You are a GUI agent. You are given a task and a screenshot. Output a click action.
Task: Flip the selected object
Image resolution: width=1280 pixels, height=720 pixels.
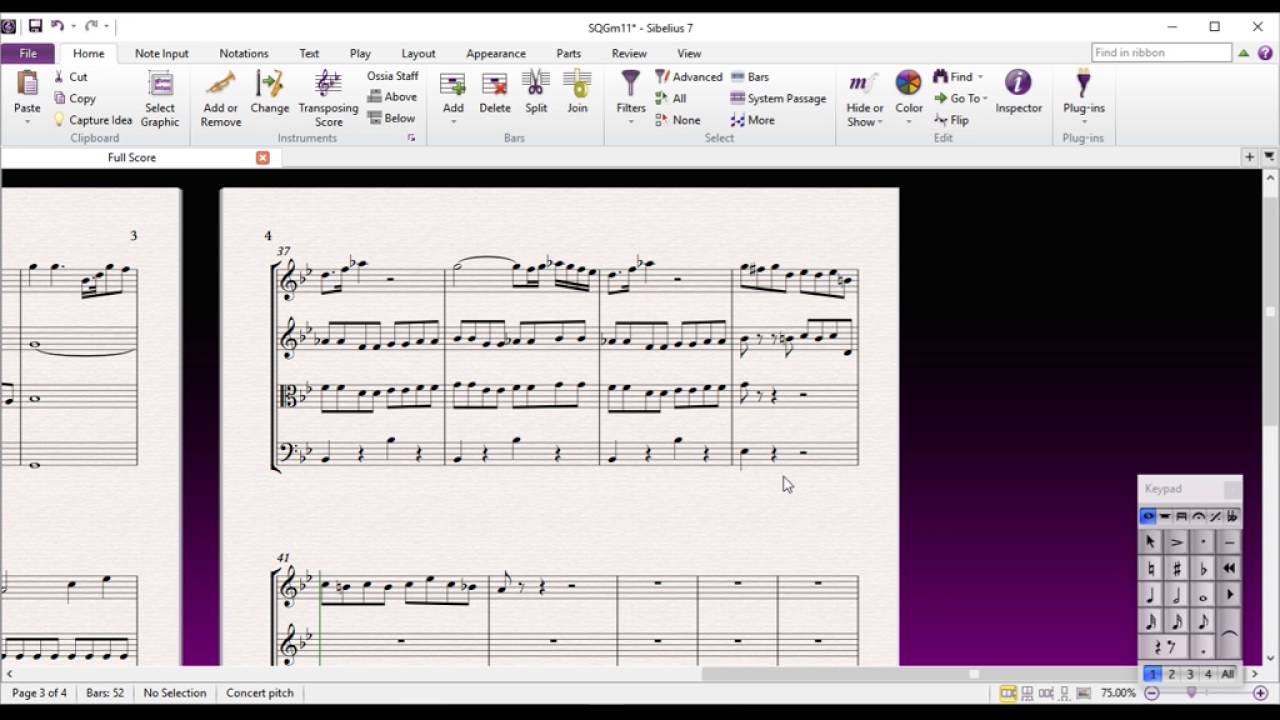click(x=951, y=120)
